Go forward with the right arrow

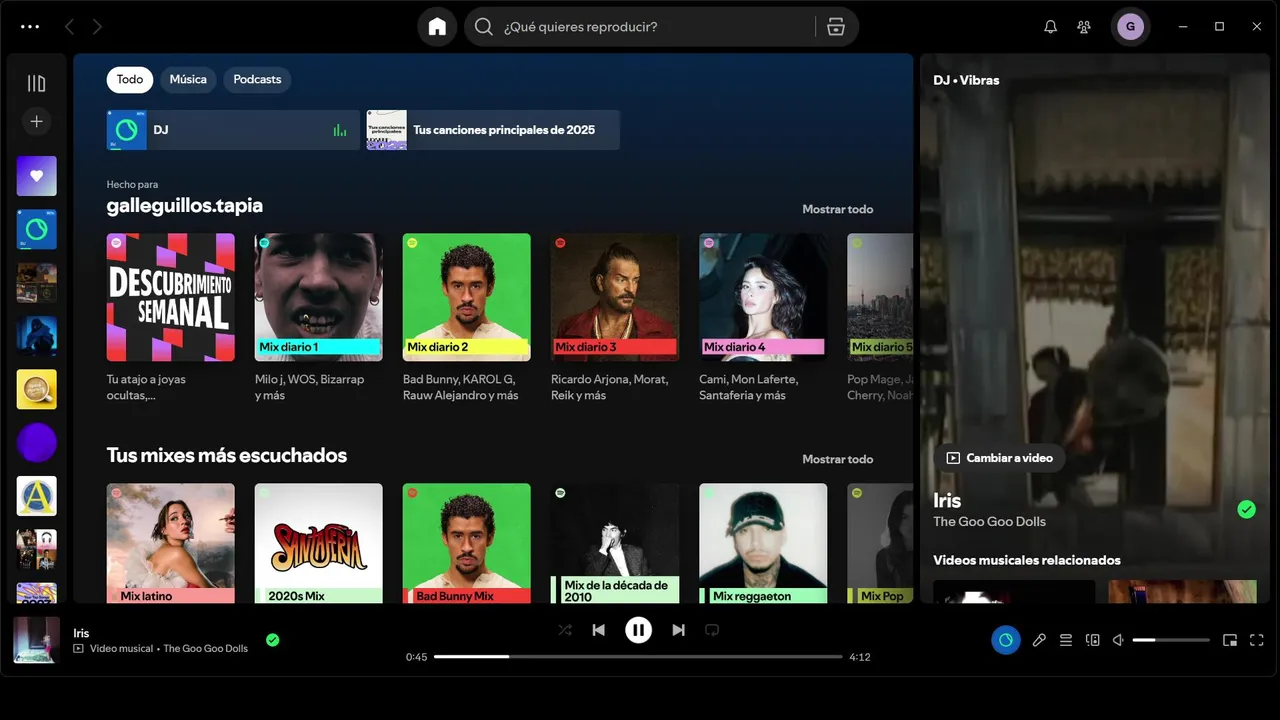pyautogui.click(x=97, y=27)
